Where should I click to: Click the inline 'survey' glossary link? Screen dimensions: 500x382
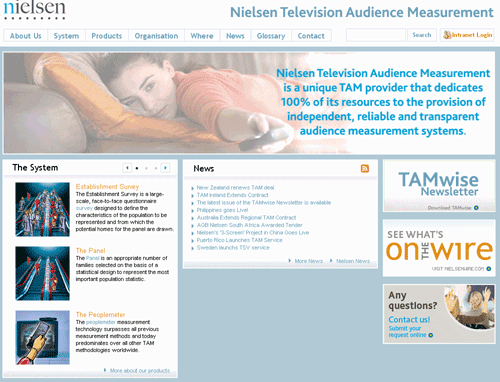point(84,208)
